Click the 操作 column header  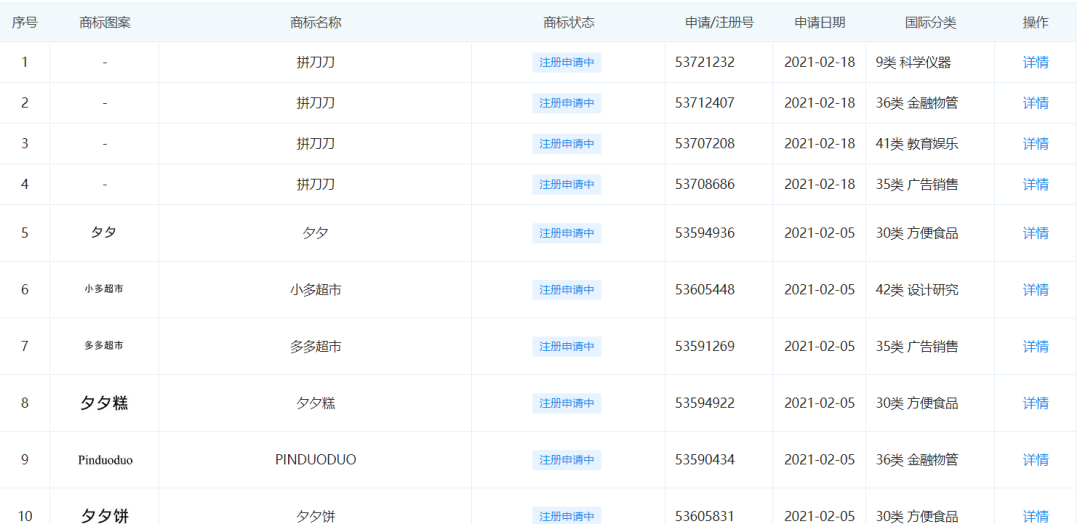[1035, 23]
